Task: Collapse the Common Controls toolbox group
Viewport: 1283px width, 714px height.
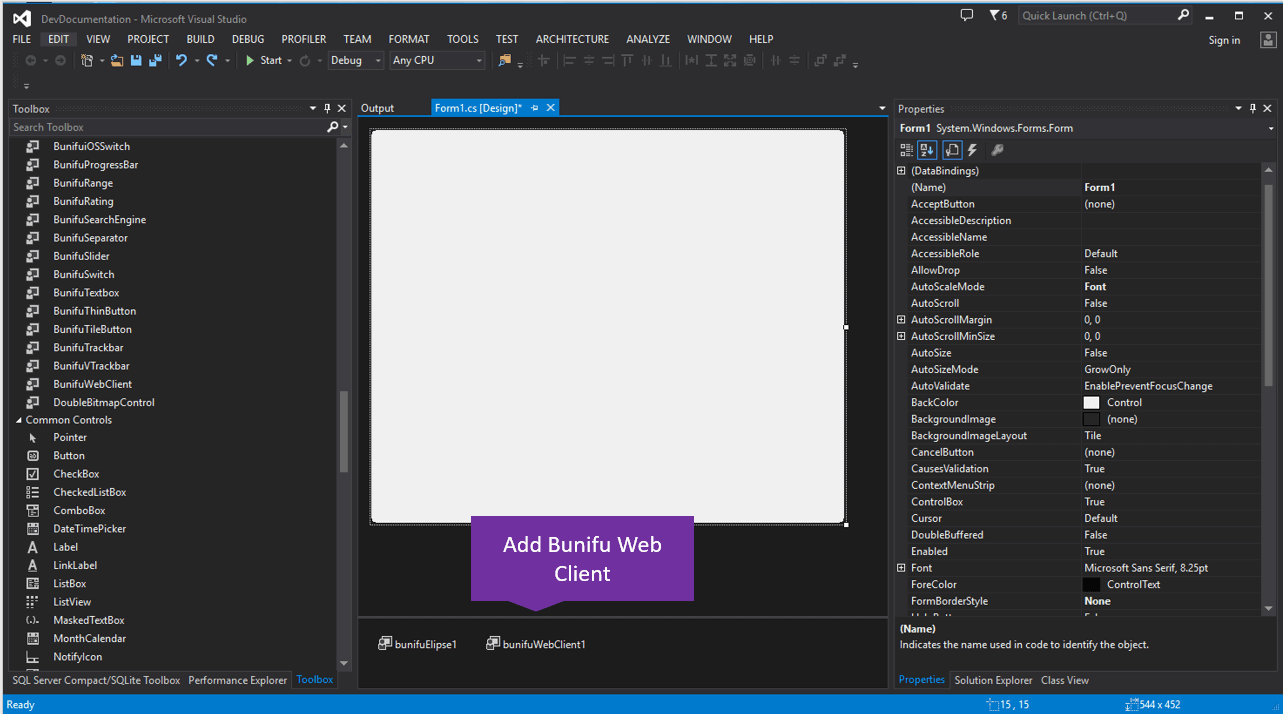Action: (19, 420)
